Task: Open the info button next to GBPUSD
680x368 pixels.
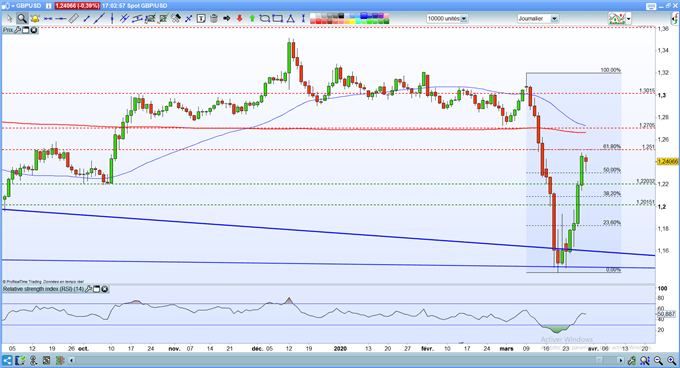Action: (x=49, y=6)
